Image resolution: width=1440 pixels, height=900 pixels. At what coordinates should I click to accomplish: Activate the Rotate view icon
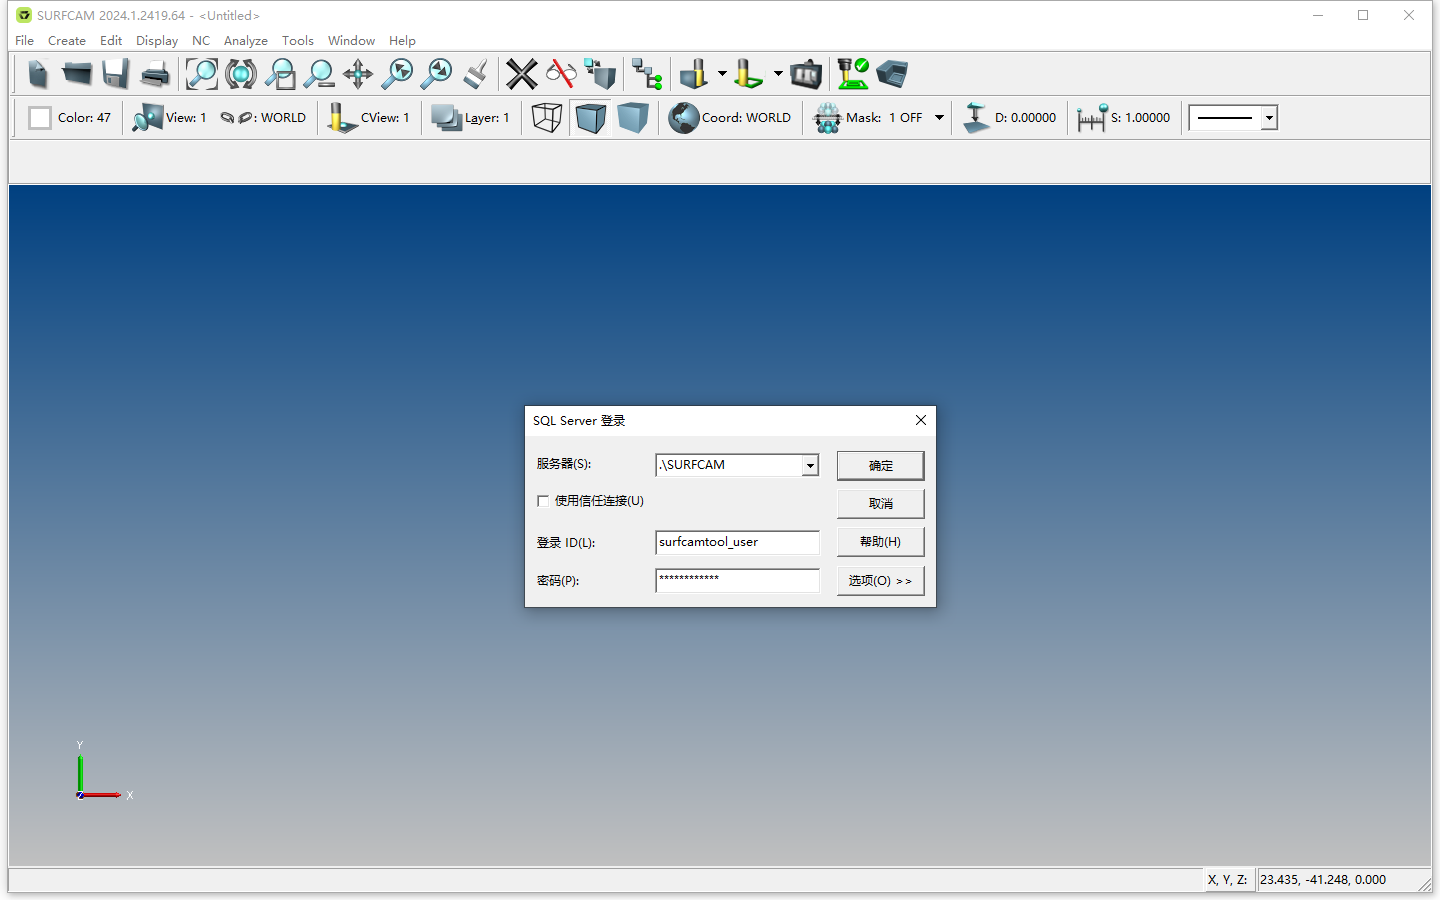pos(241,74)
